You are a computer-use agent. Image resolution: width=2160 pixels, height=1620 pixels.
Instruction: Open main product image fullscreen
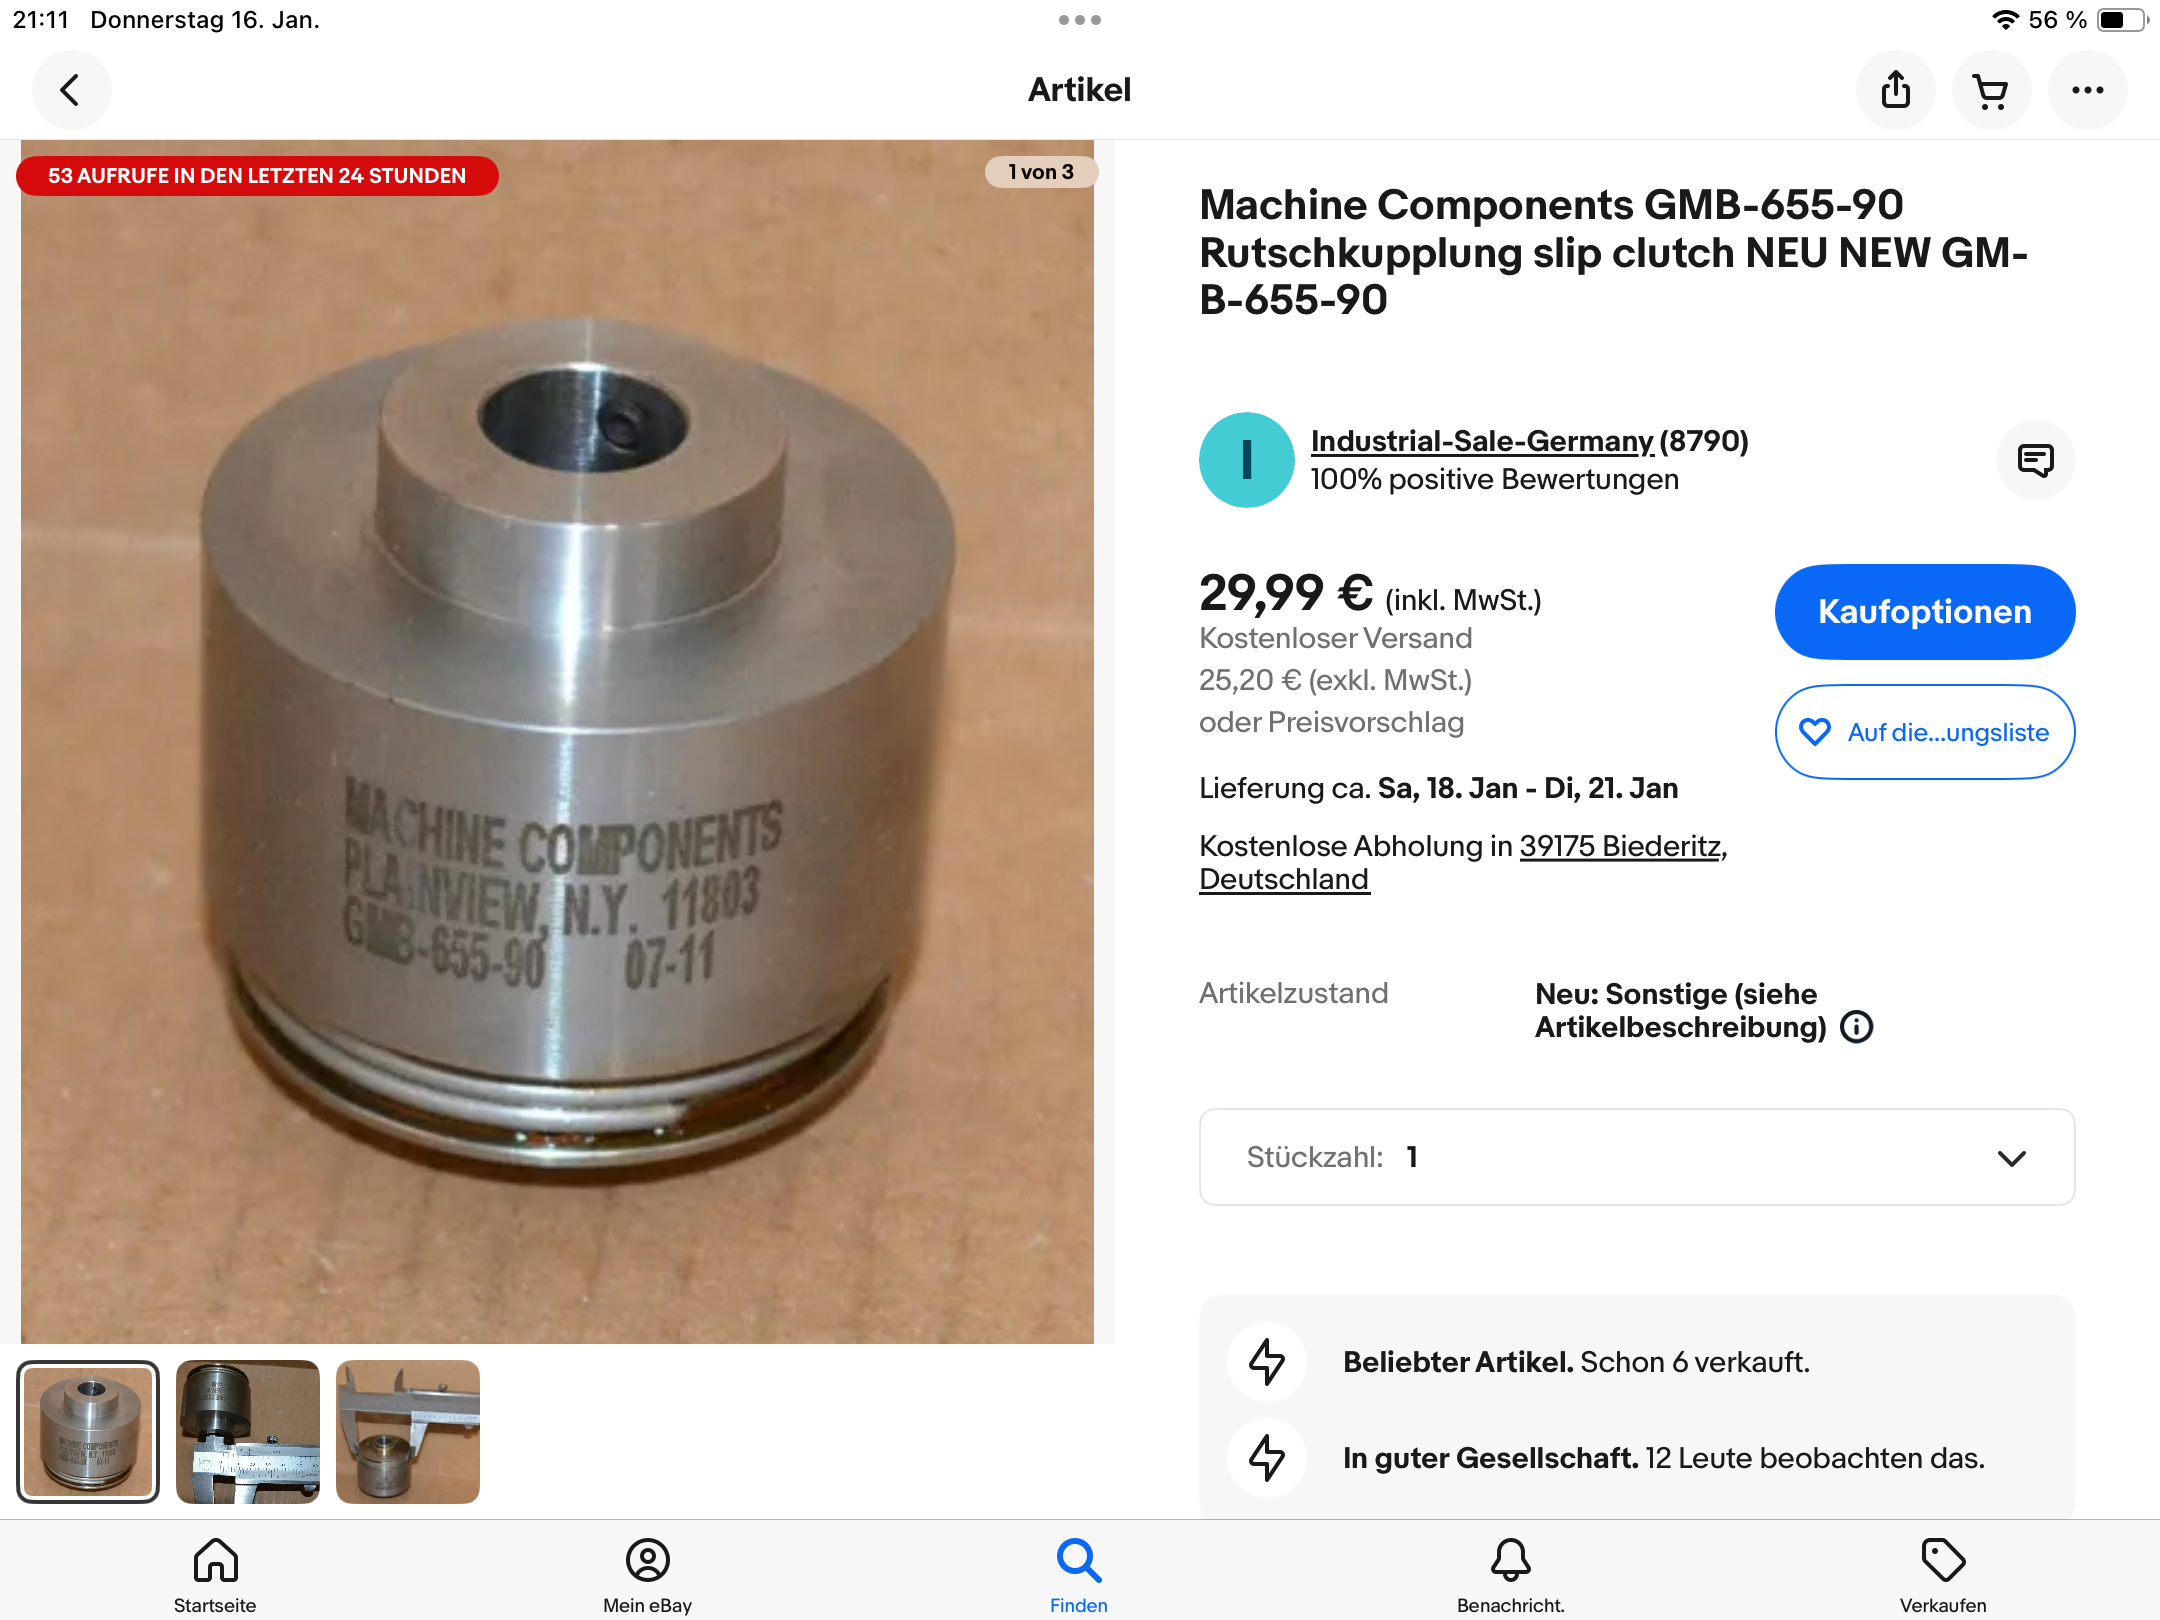click(557, 742)
